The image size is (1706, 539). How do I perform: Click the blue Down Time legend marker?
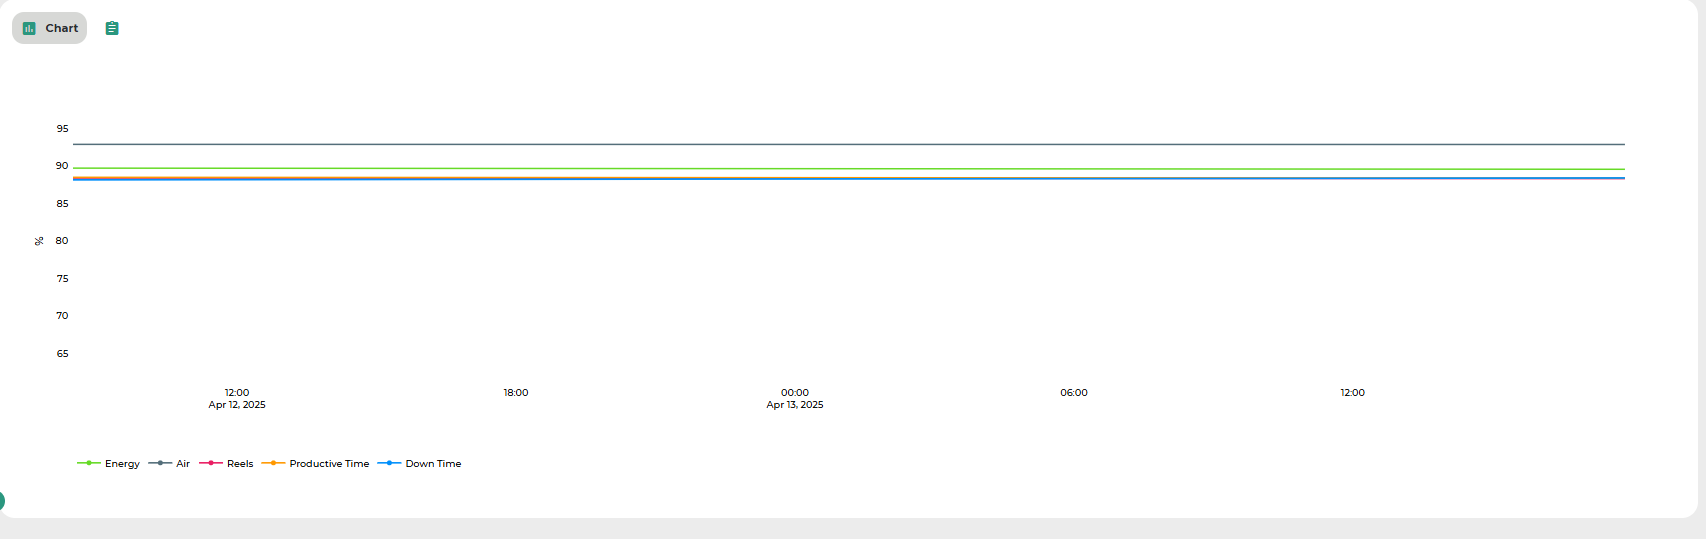(x=389, y=463)
